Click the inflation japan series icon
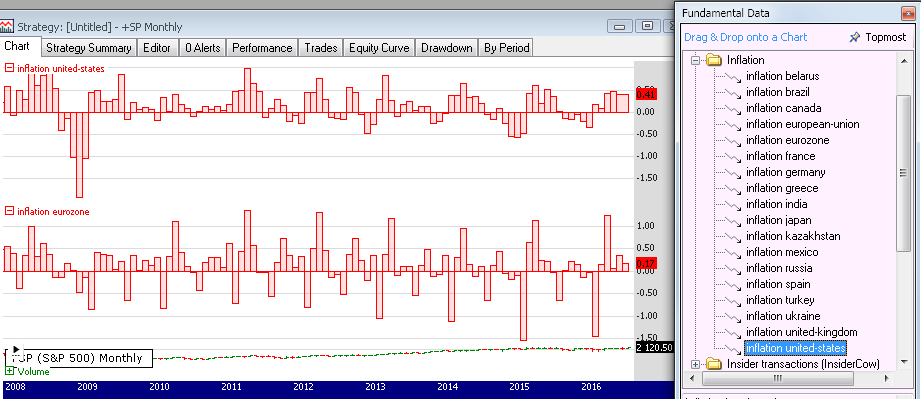The image size is (921, 399). (732, 220)
